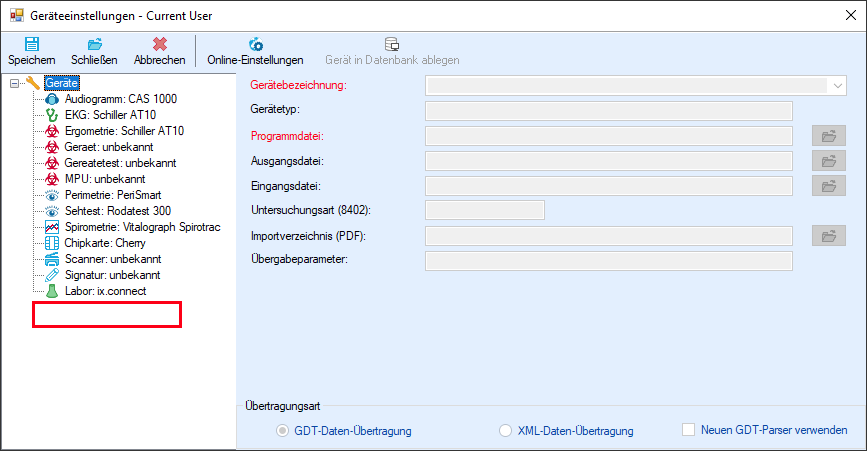Close the Geräteeinstellungen window

[851, 15]
